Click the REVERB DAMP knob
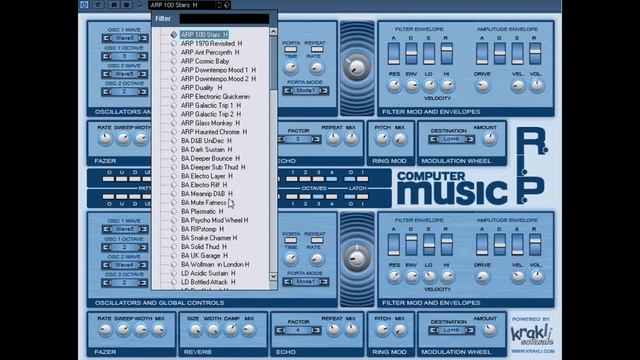The height and width of the screenshot is (360, 640). click(x=231, y=330)
